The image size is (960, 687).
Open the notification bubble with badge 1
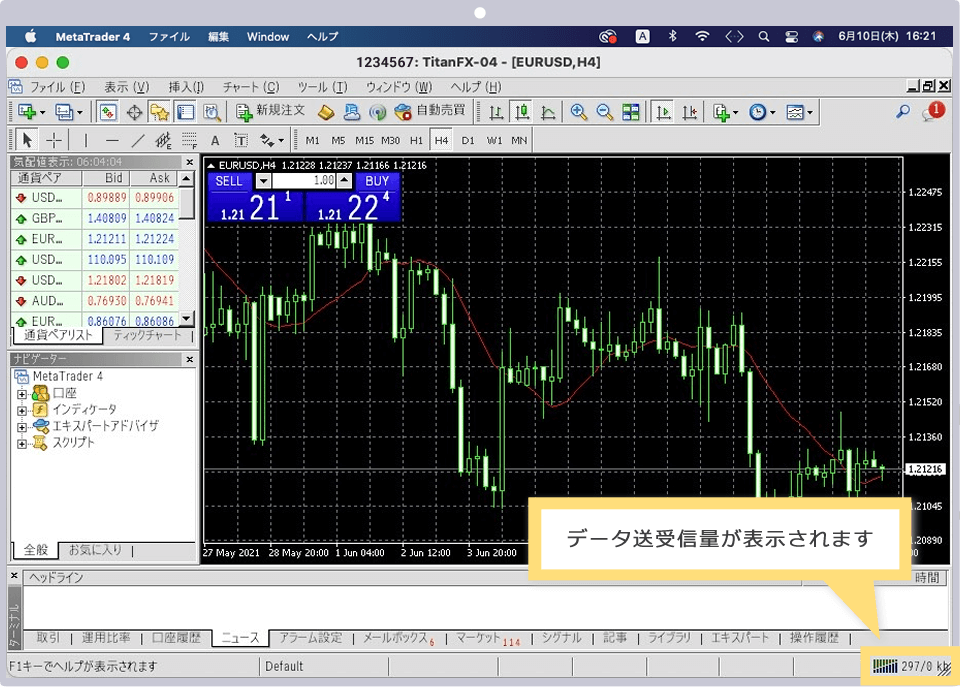934,111
